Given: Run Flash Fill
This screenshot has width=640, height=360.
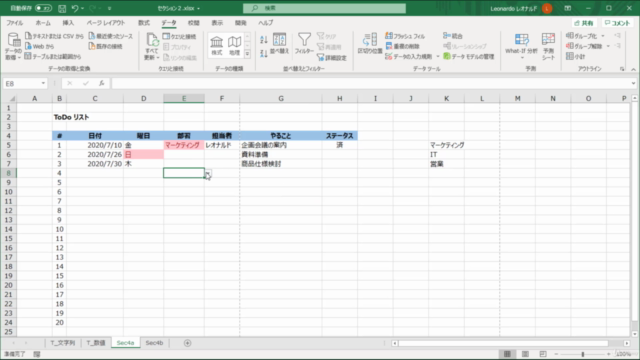Looking at the screenshot, I should [405, 36].
